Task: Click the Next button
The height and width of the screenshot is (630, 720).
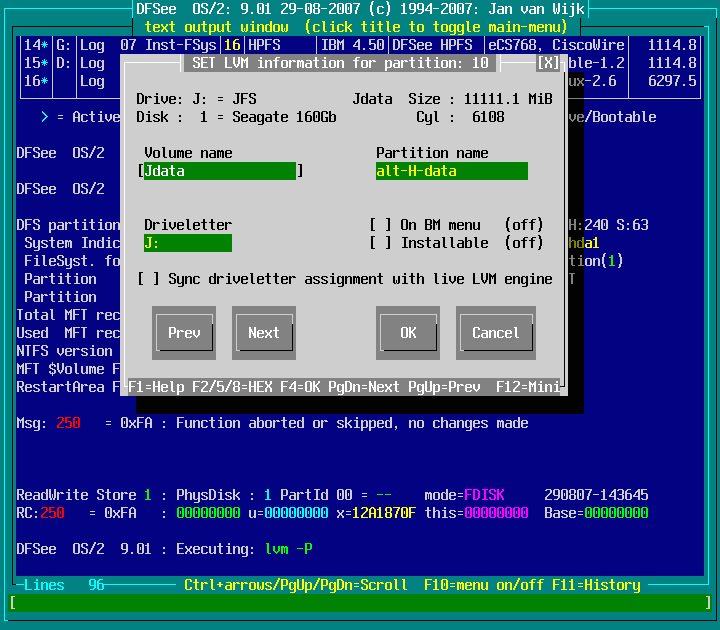Action: 264,333
